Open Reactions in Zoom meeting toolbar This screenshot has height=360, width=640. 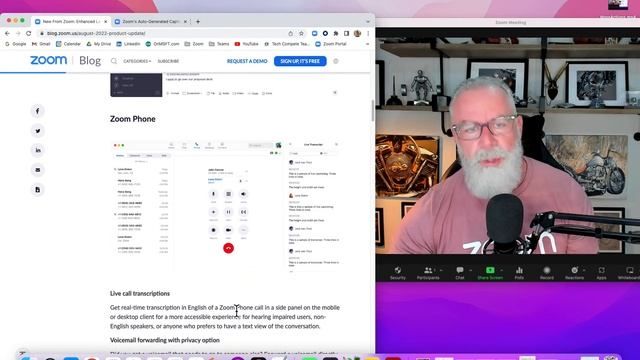tap(574, 273)
